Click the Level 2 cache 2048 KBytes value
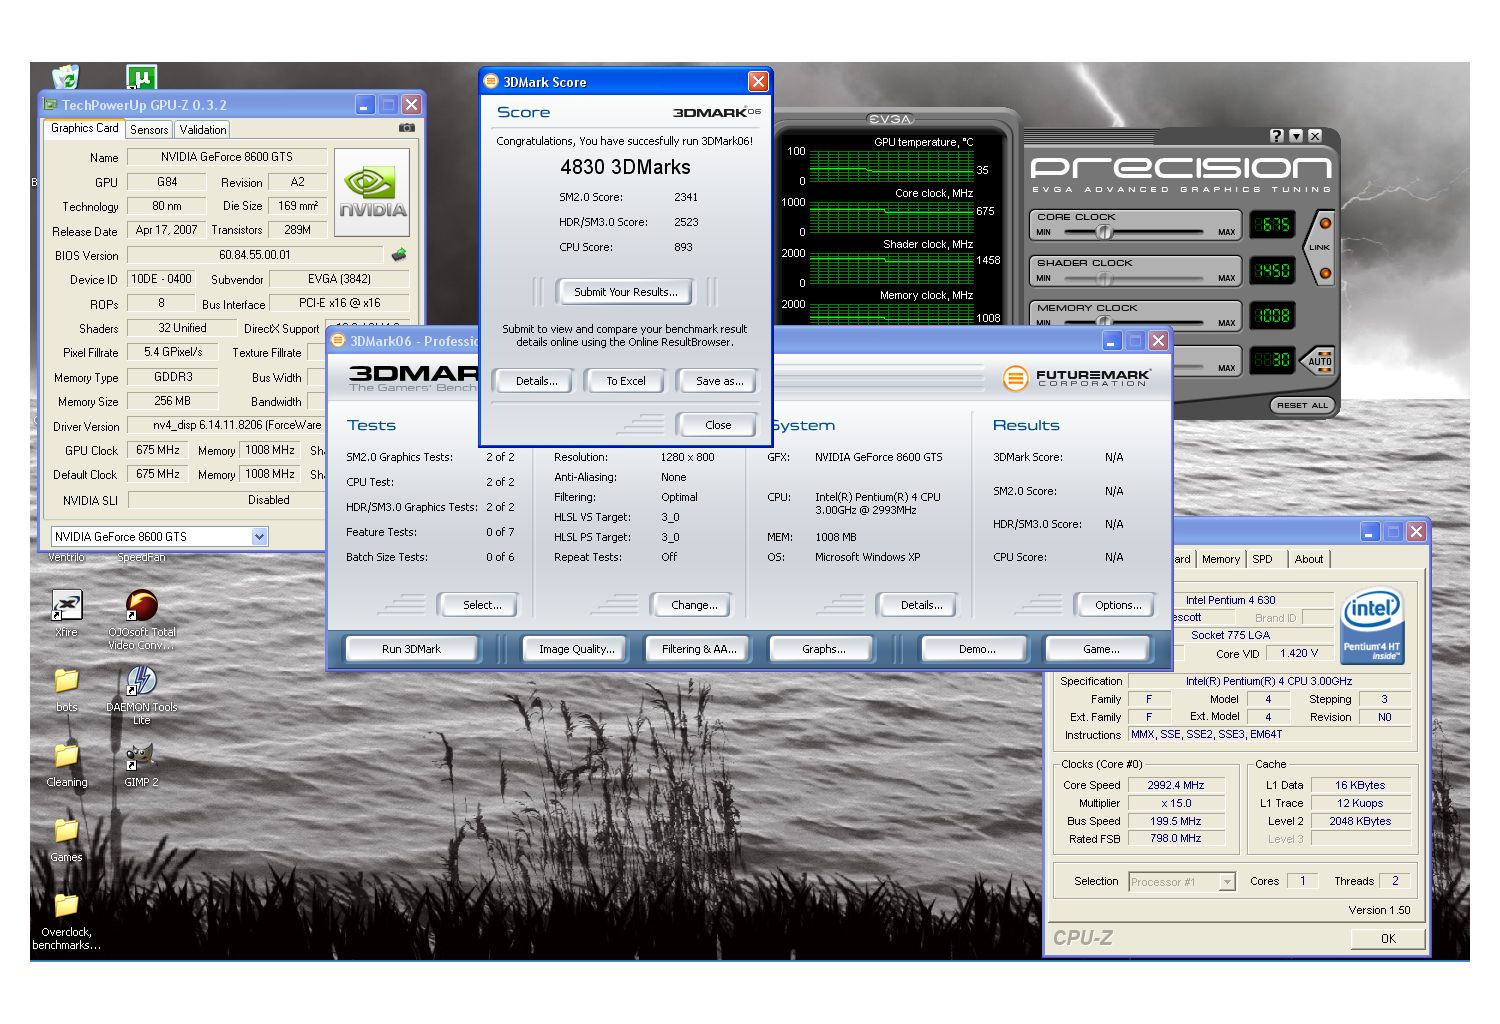The image size is (1500, 1024). point(1360,821)
